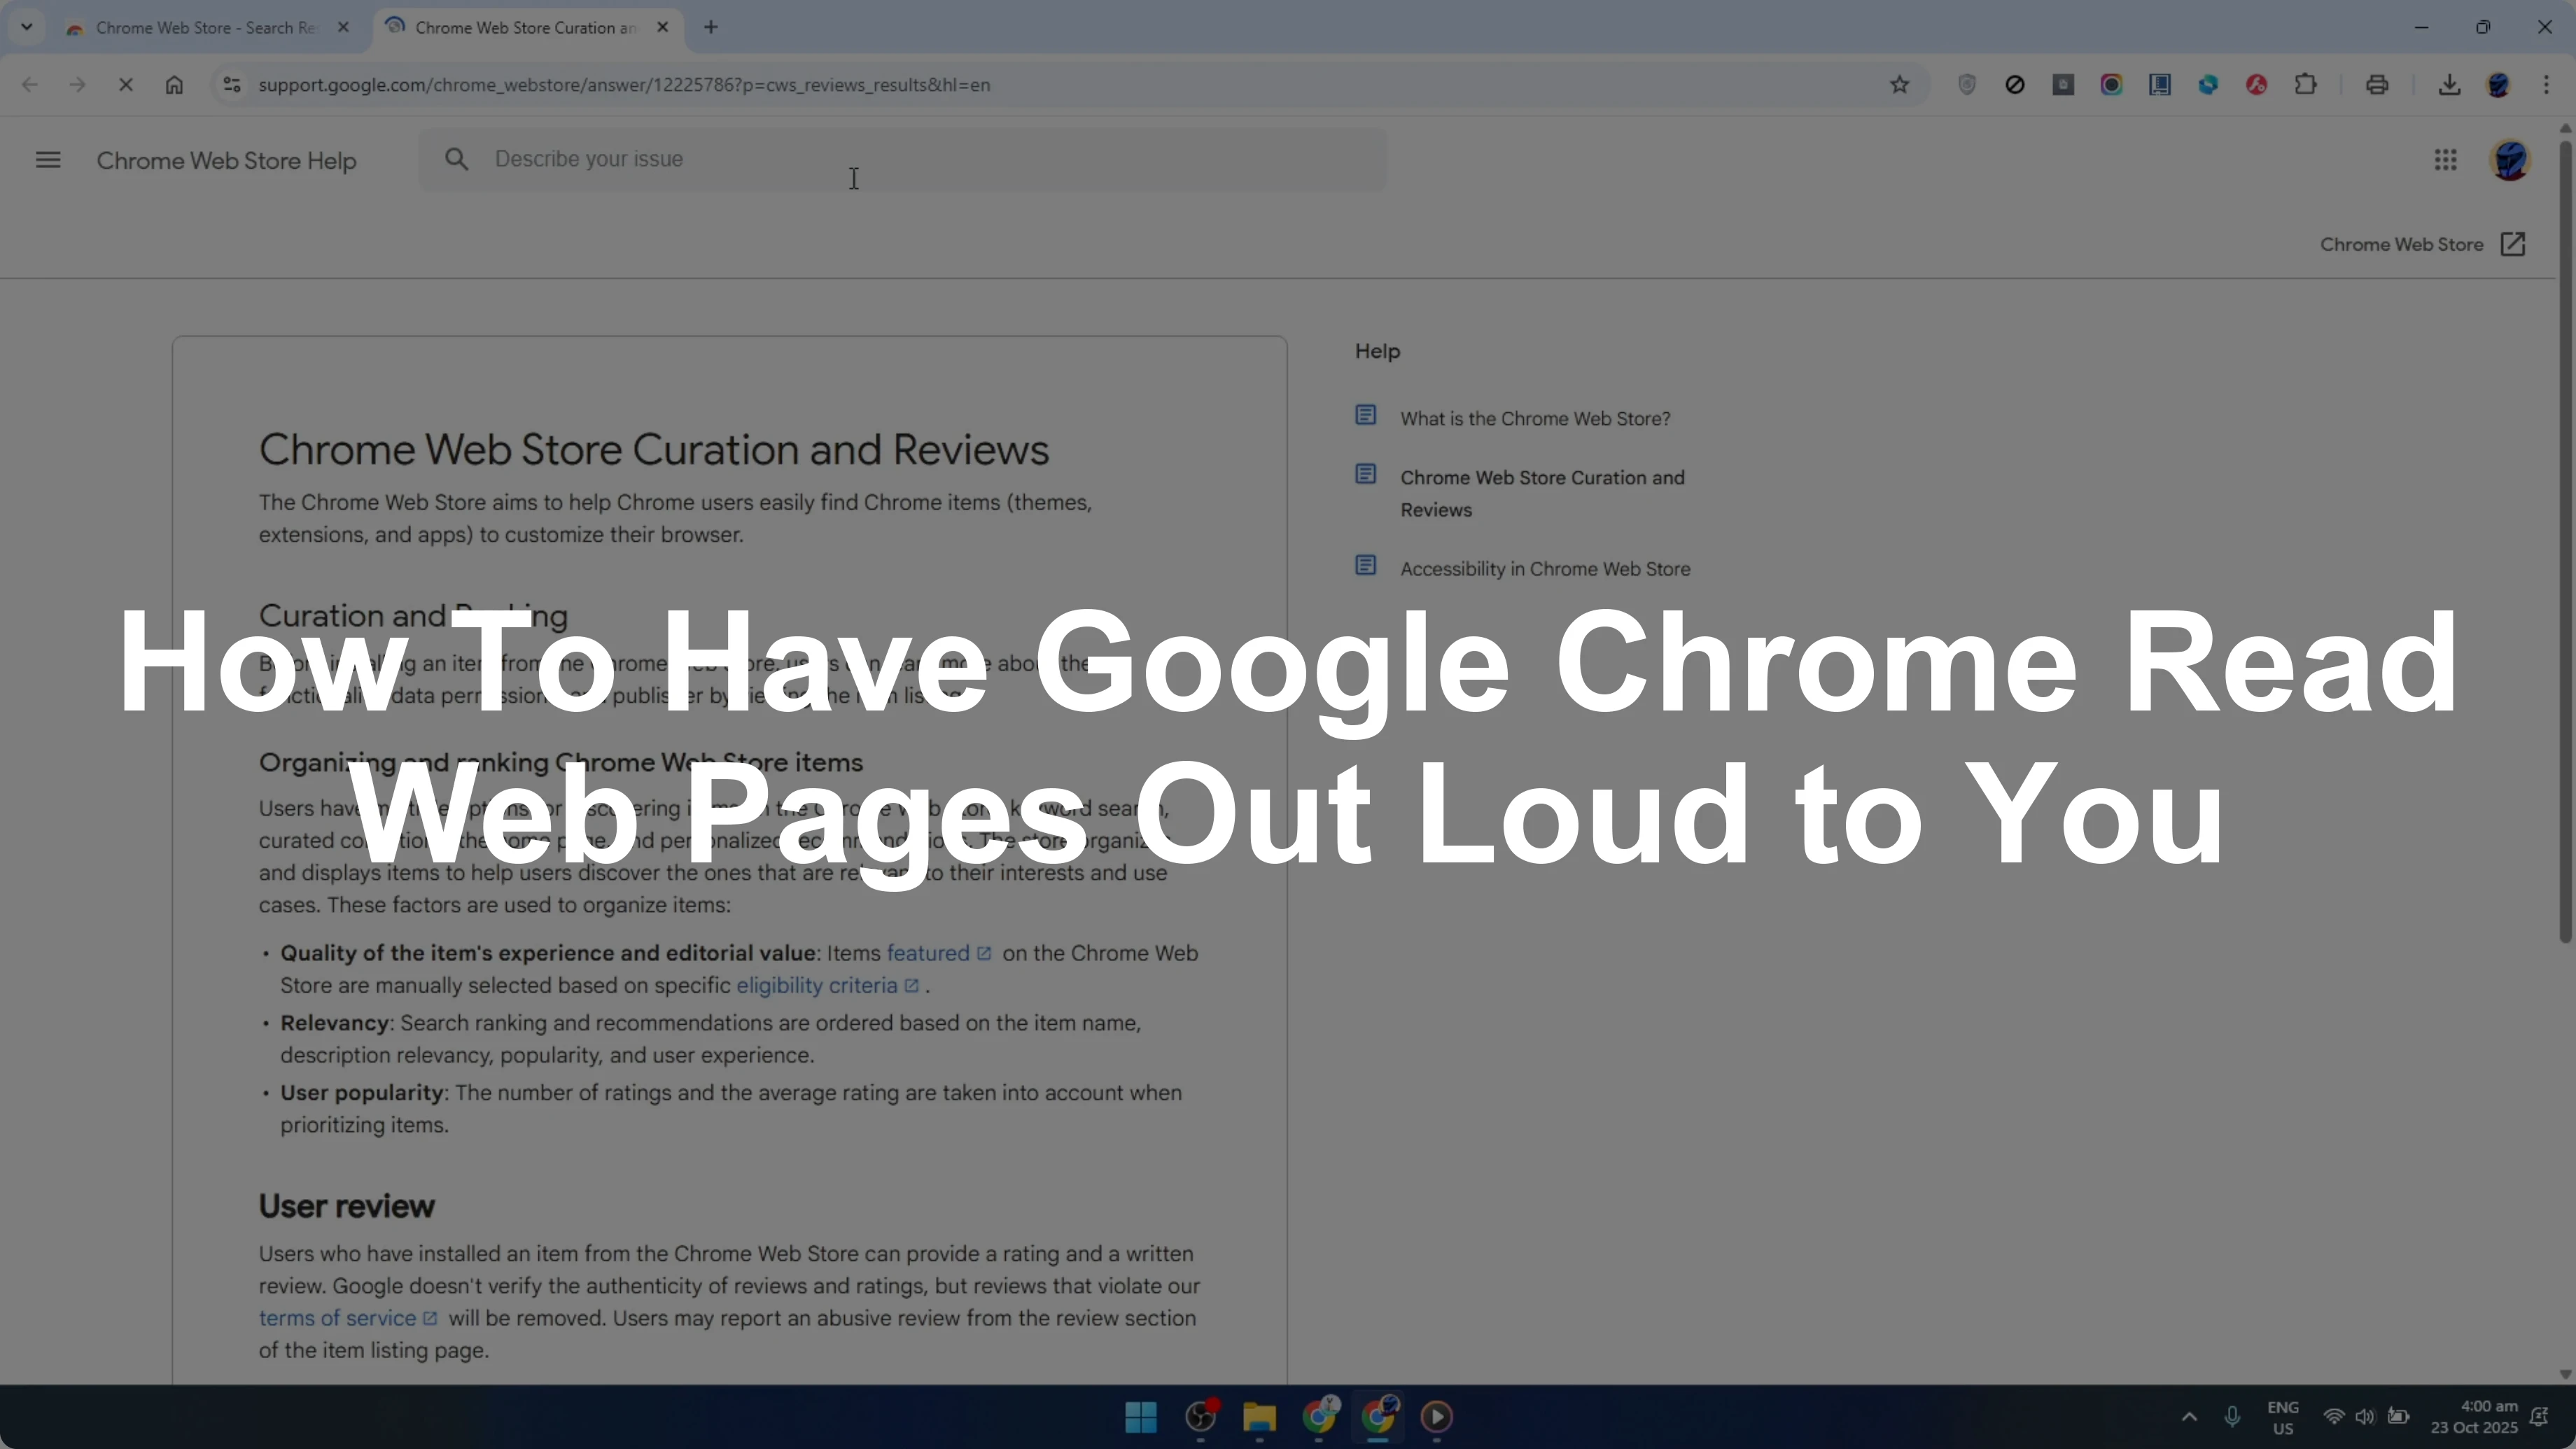View site information icon in address bar

coord(232,85)
